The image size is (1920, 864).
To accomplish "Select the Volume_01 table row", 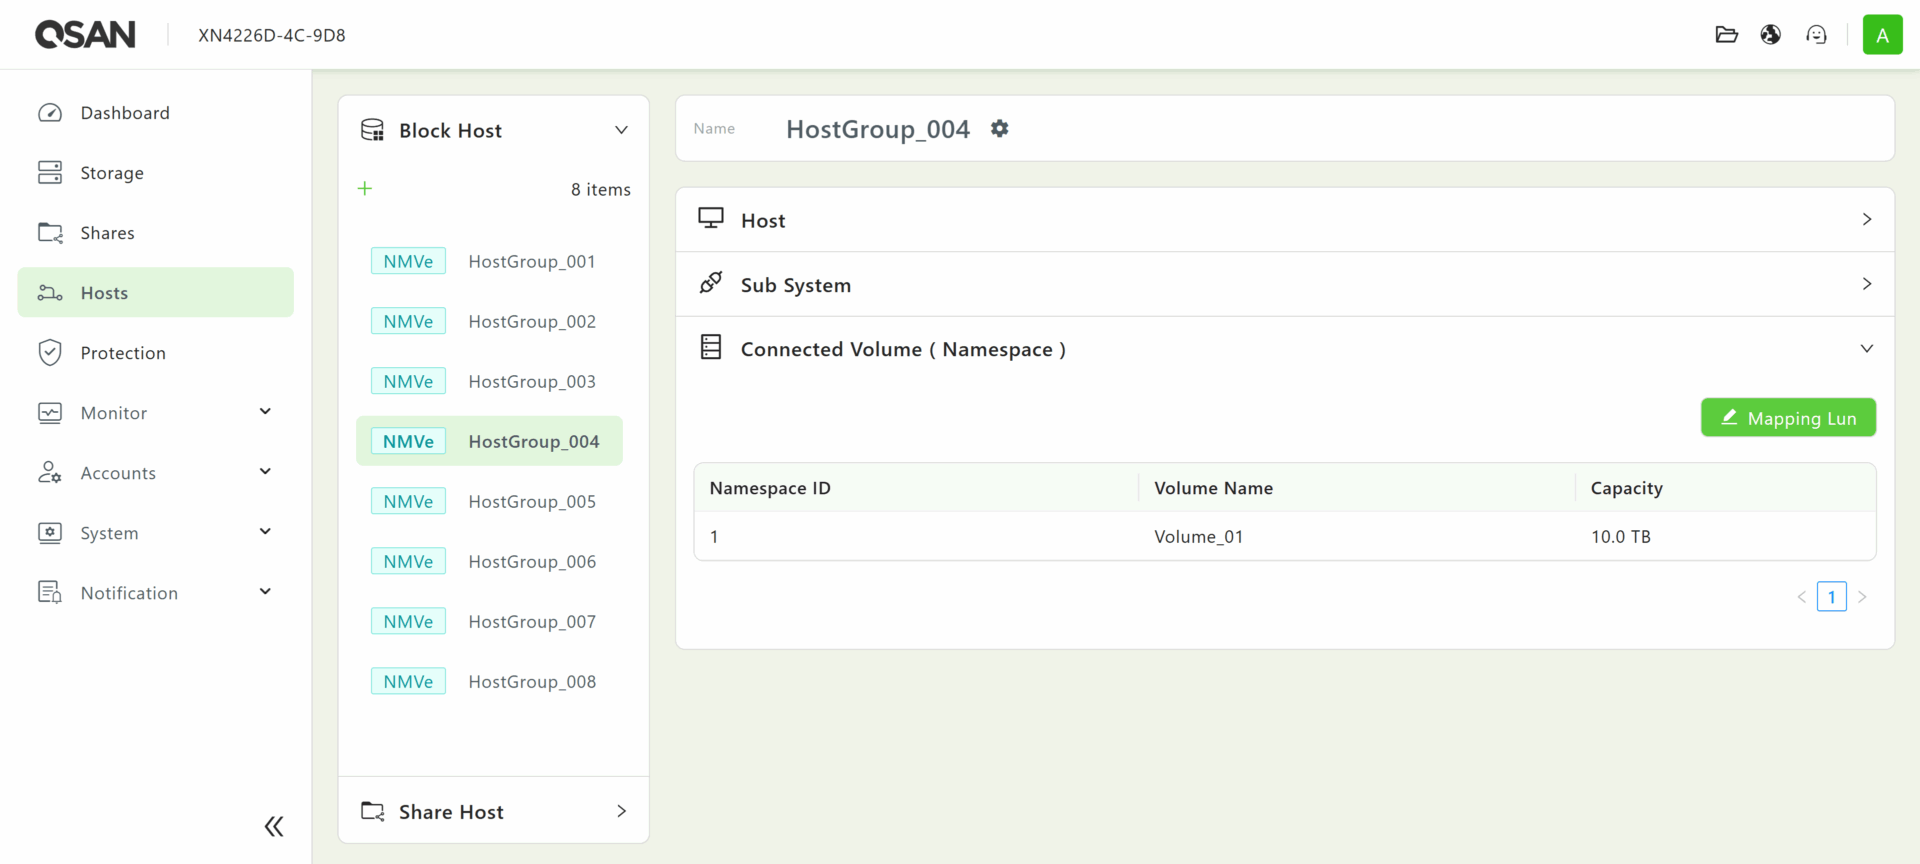I will (x=1198, y=537).
